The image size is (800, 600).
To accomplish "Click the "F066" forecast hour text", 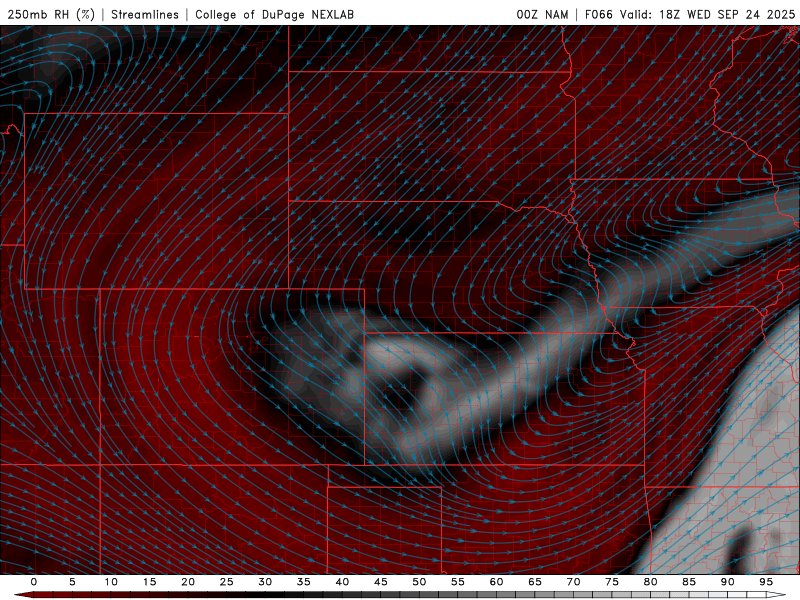I will pos(598,14).
